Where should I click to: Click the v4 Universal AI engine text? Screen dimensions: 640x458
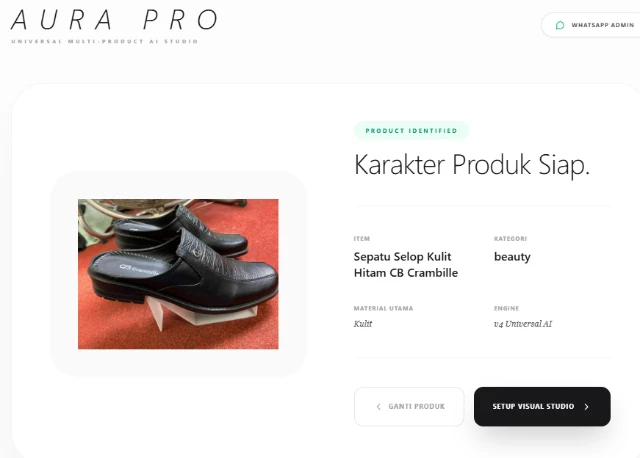pos(523,324)
